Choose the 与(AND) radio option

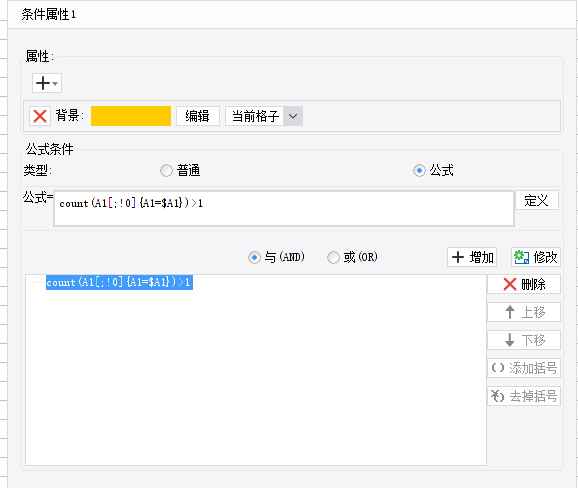pos(254,257)
